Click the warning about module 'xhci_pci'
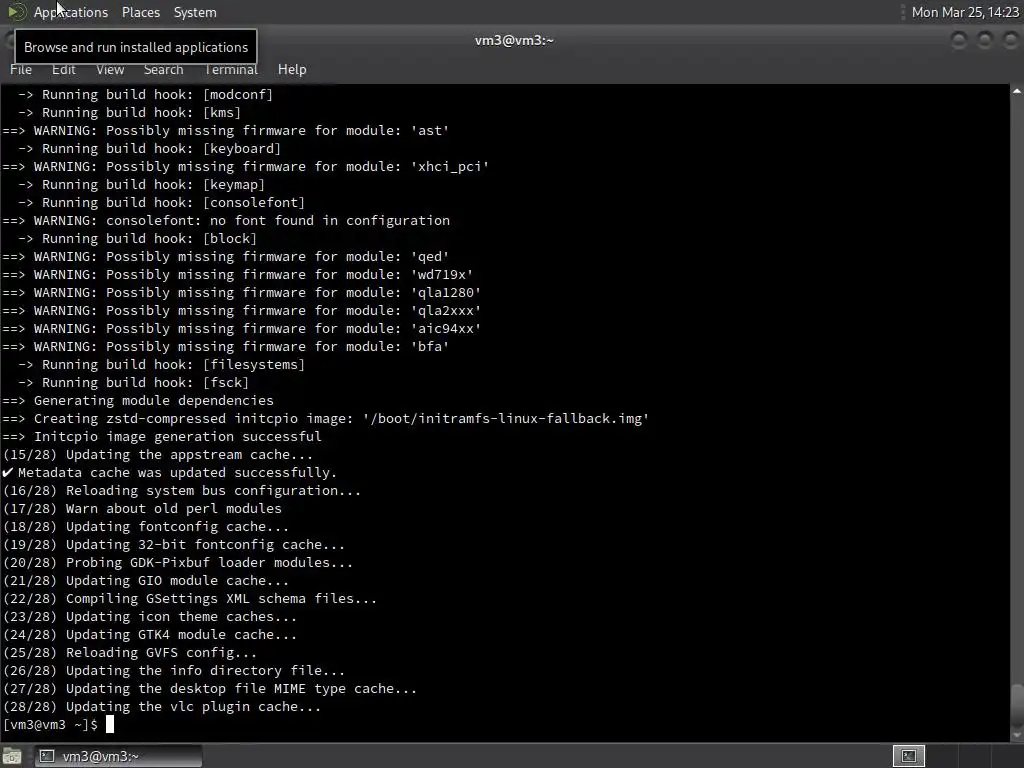 tap(246, 167)
